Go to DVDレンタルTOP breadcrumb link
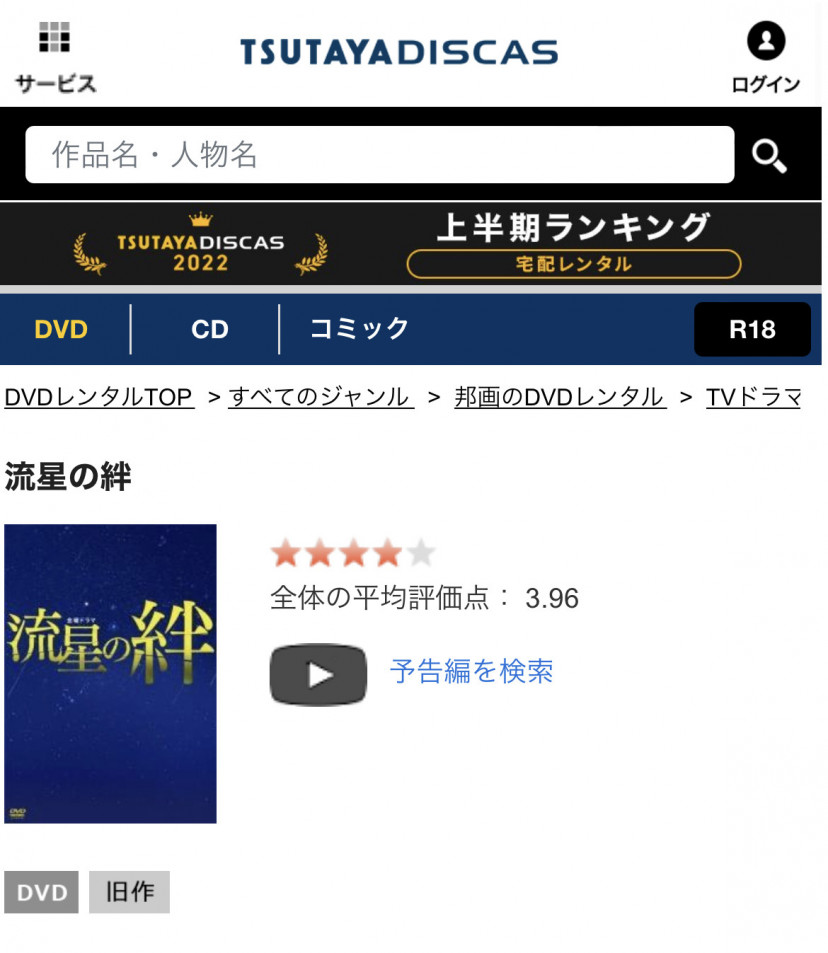 99,397
